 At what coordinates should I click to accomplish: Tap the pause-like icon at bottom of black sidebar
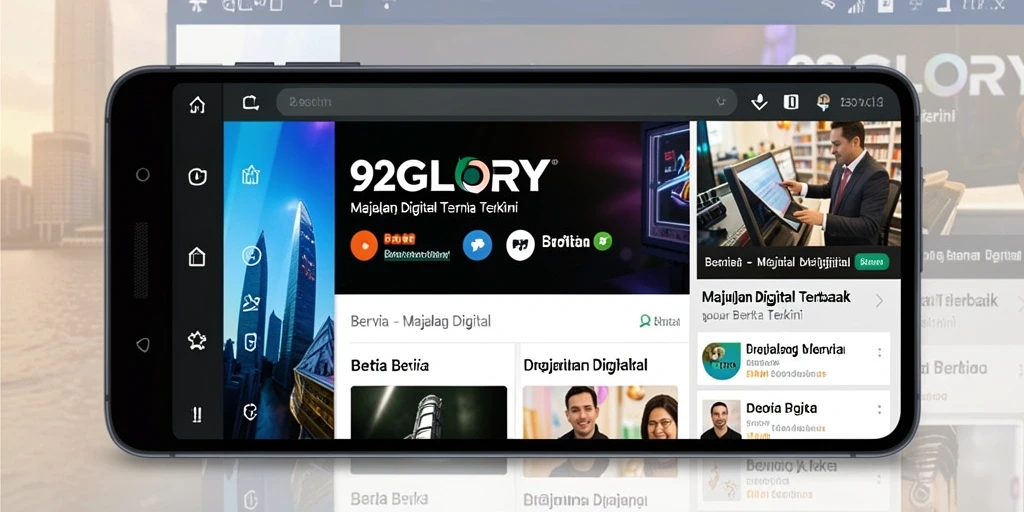coord(197,414)
